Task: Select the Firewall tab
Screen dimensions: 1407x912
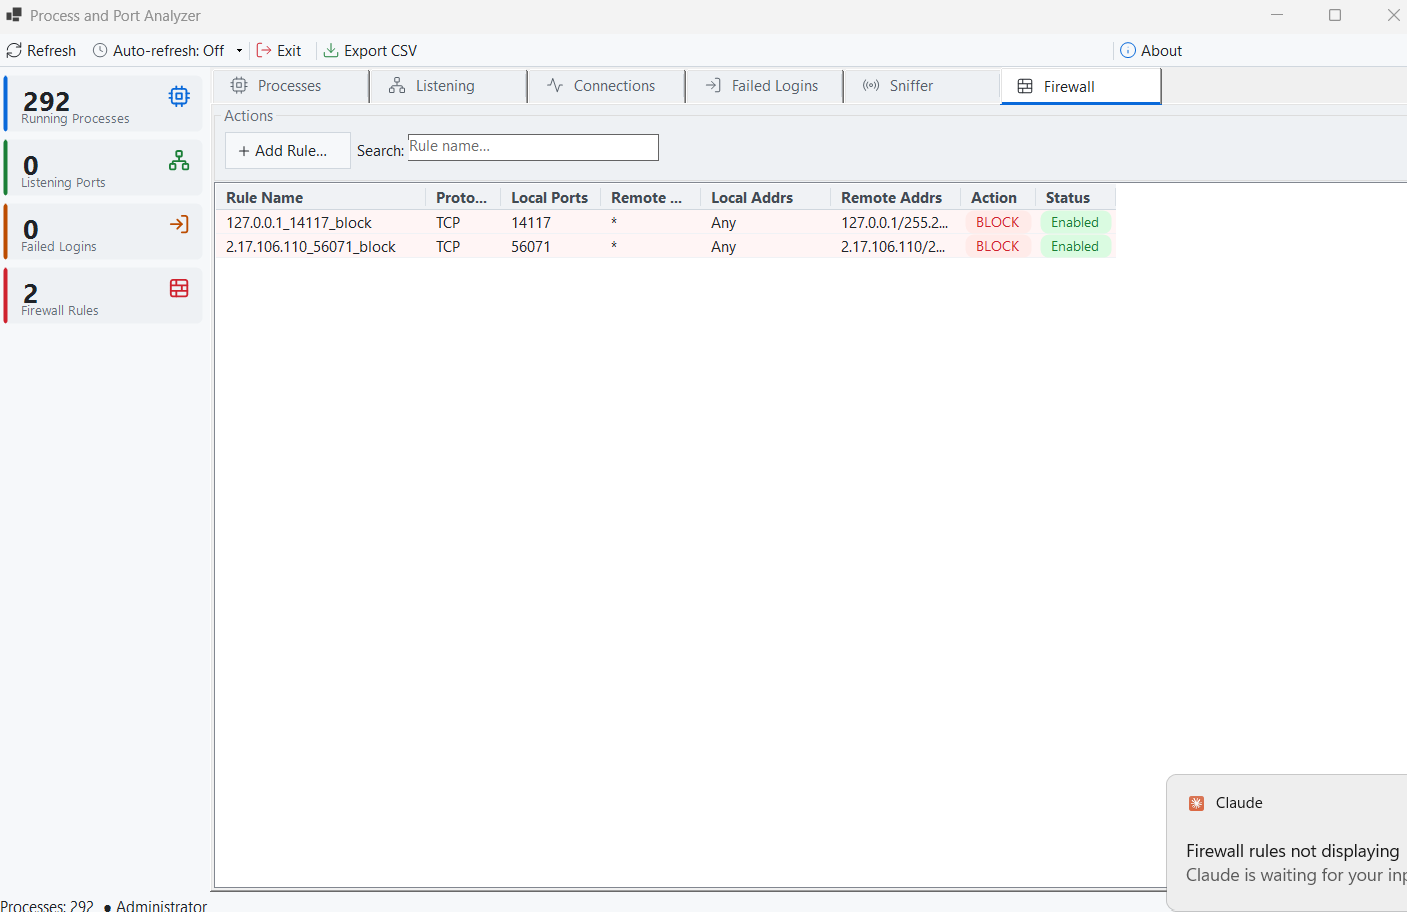Action: [1081, 86]
